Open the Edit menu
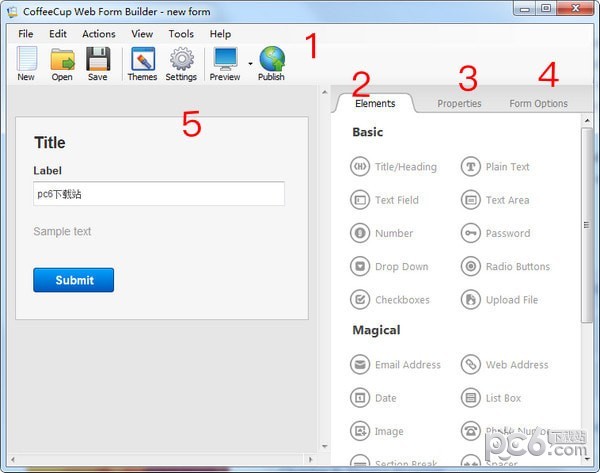 [58, 34]
